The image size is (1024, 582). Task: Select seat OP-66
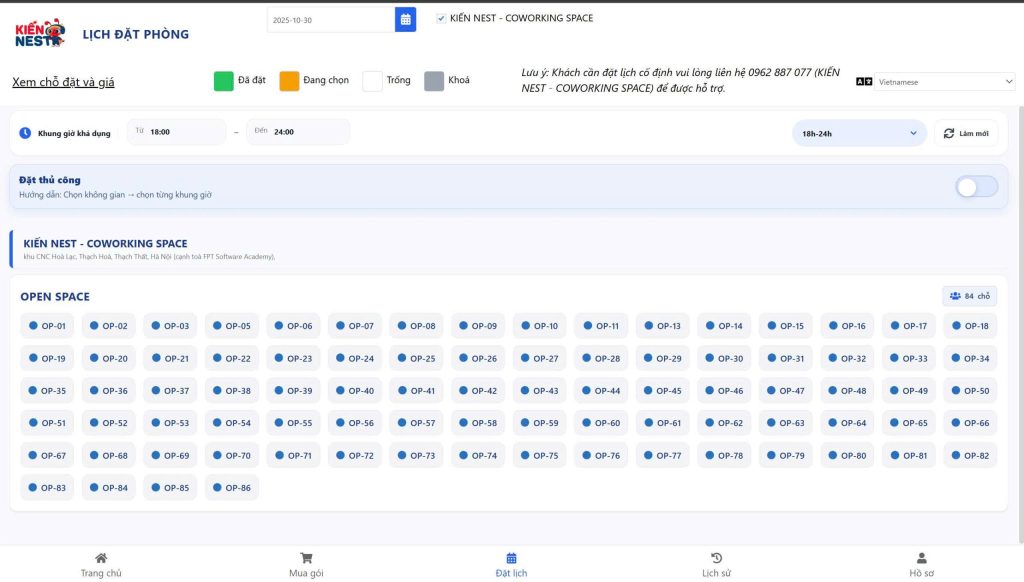pyautogui.click(x=970, y=423)
